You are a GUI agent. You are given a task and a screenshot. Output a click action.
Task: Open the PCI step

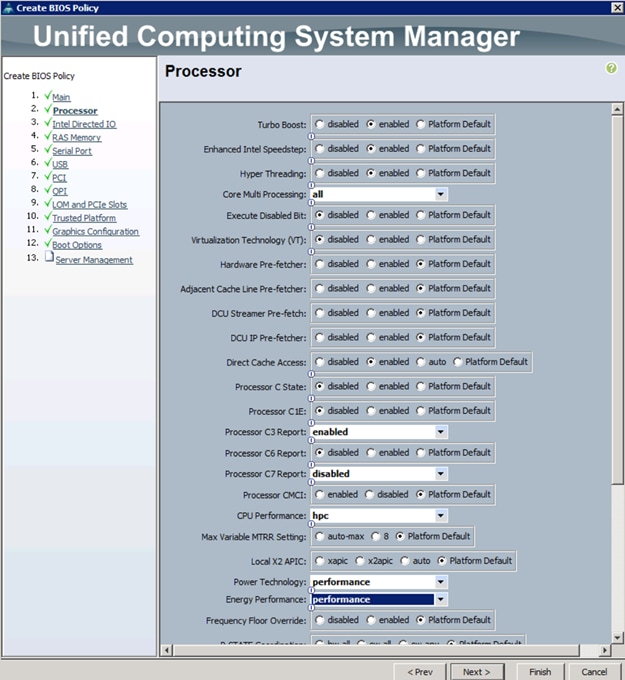[59, 178]
